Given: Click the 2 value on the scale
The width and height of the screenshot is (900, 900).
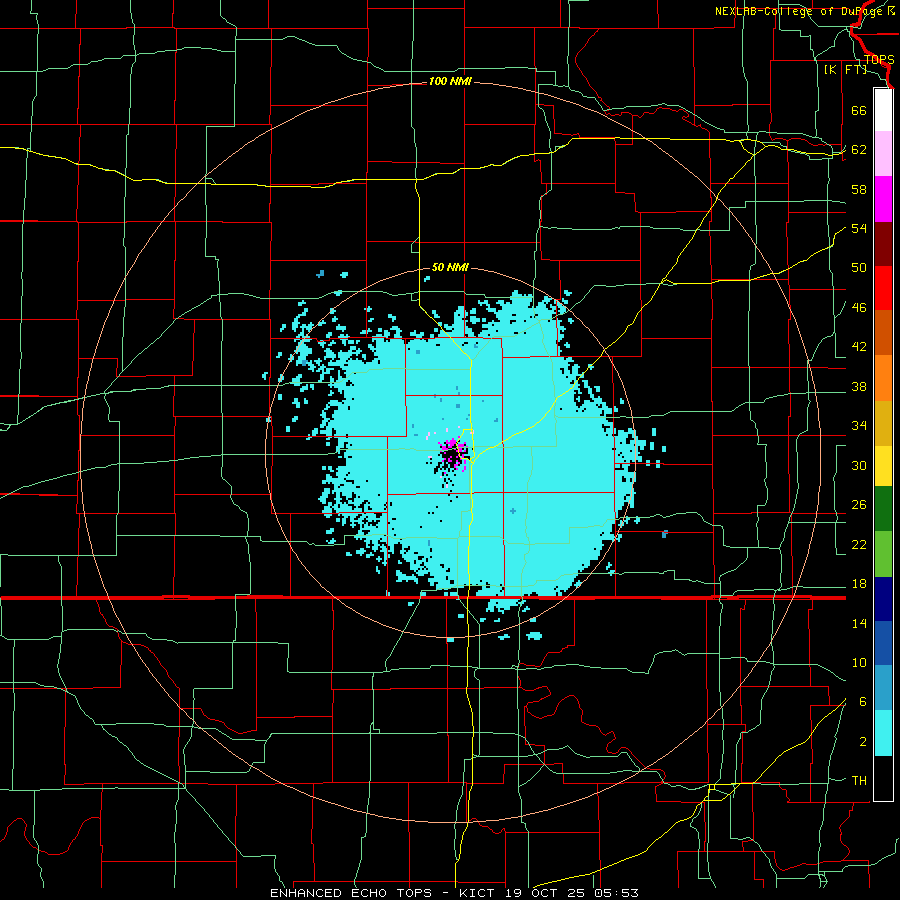Looking at the screenshot, I should coord(862,742).
